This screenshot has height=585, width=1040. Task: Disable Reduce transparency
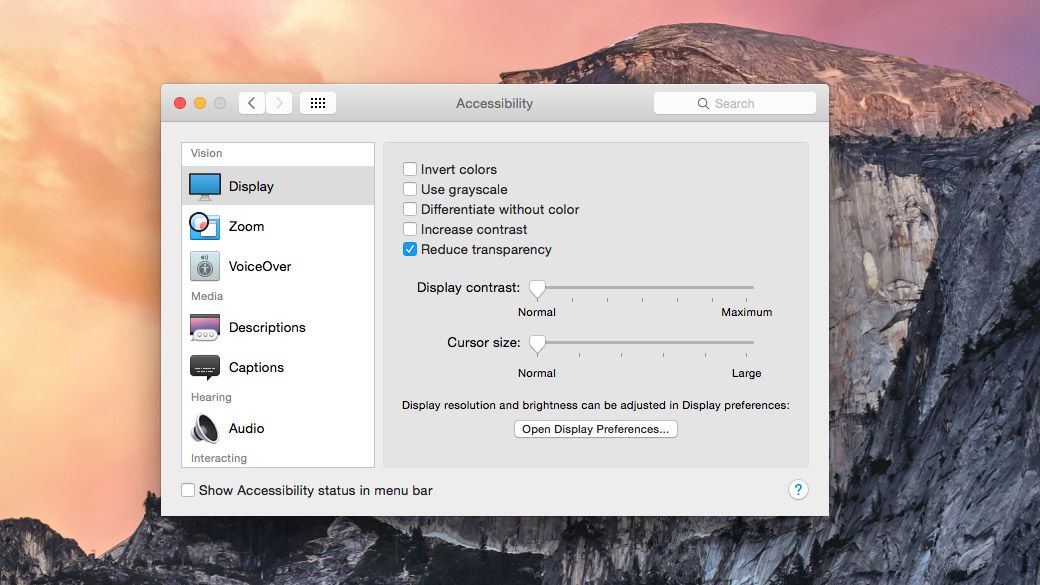[x=410, y=249]
